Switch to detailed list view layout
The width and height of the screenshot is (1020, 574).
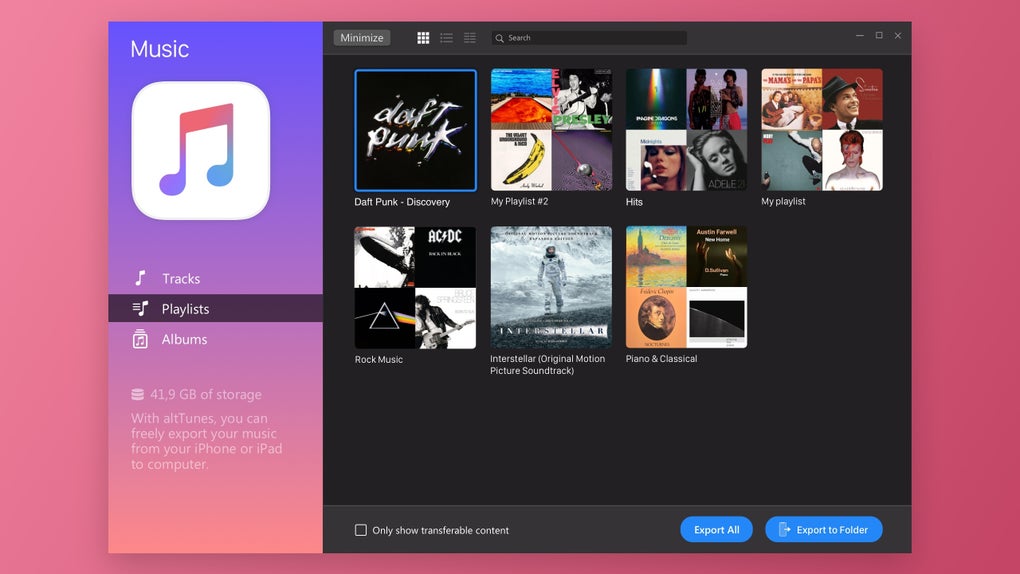470,38
